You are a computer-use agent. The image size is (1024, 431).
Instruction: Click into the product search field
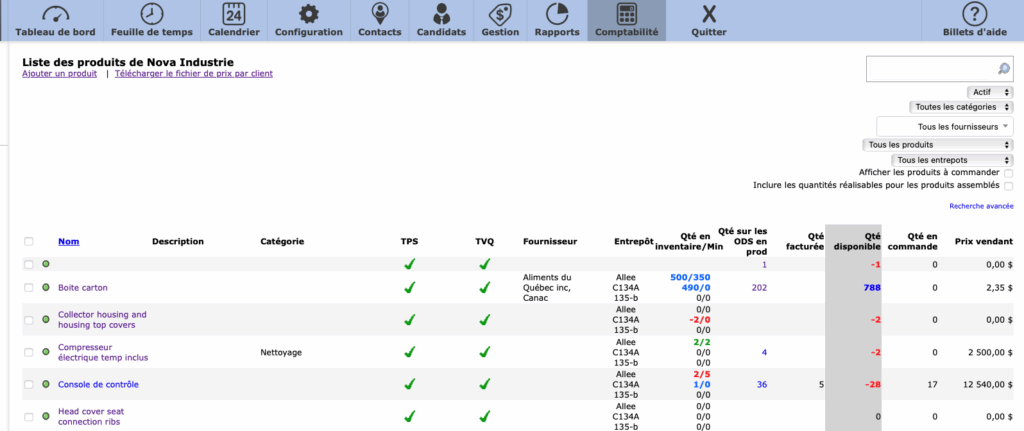[x=930, y=69]
